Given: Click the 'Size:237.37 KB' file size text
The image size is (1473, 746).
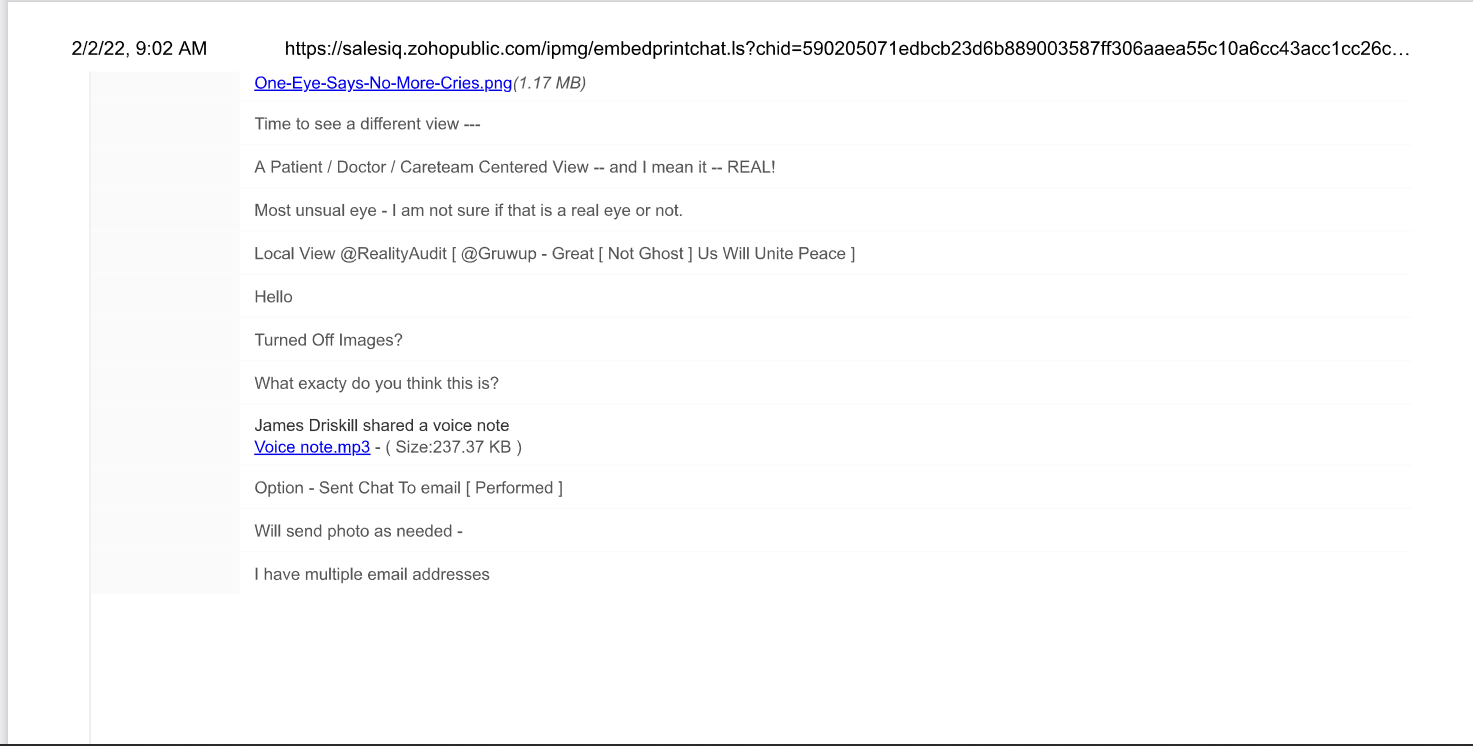Looking at the screenshot, I should (453, 447).
